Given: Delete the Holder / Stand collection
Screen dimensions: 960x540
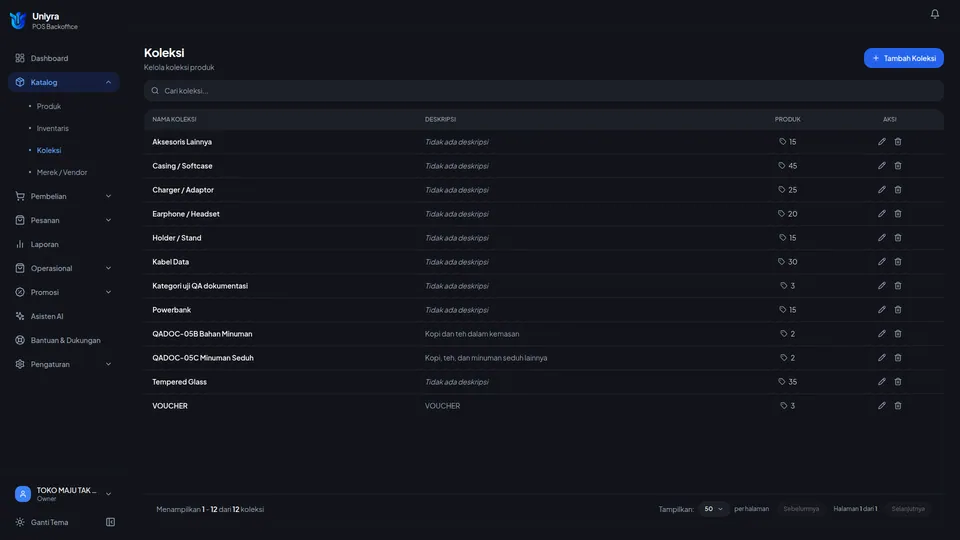Looking at the screenshot, I should (x=898, y=238).
